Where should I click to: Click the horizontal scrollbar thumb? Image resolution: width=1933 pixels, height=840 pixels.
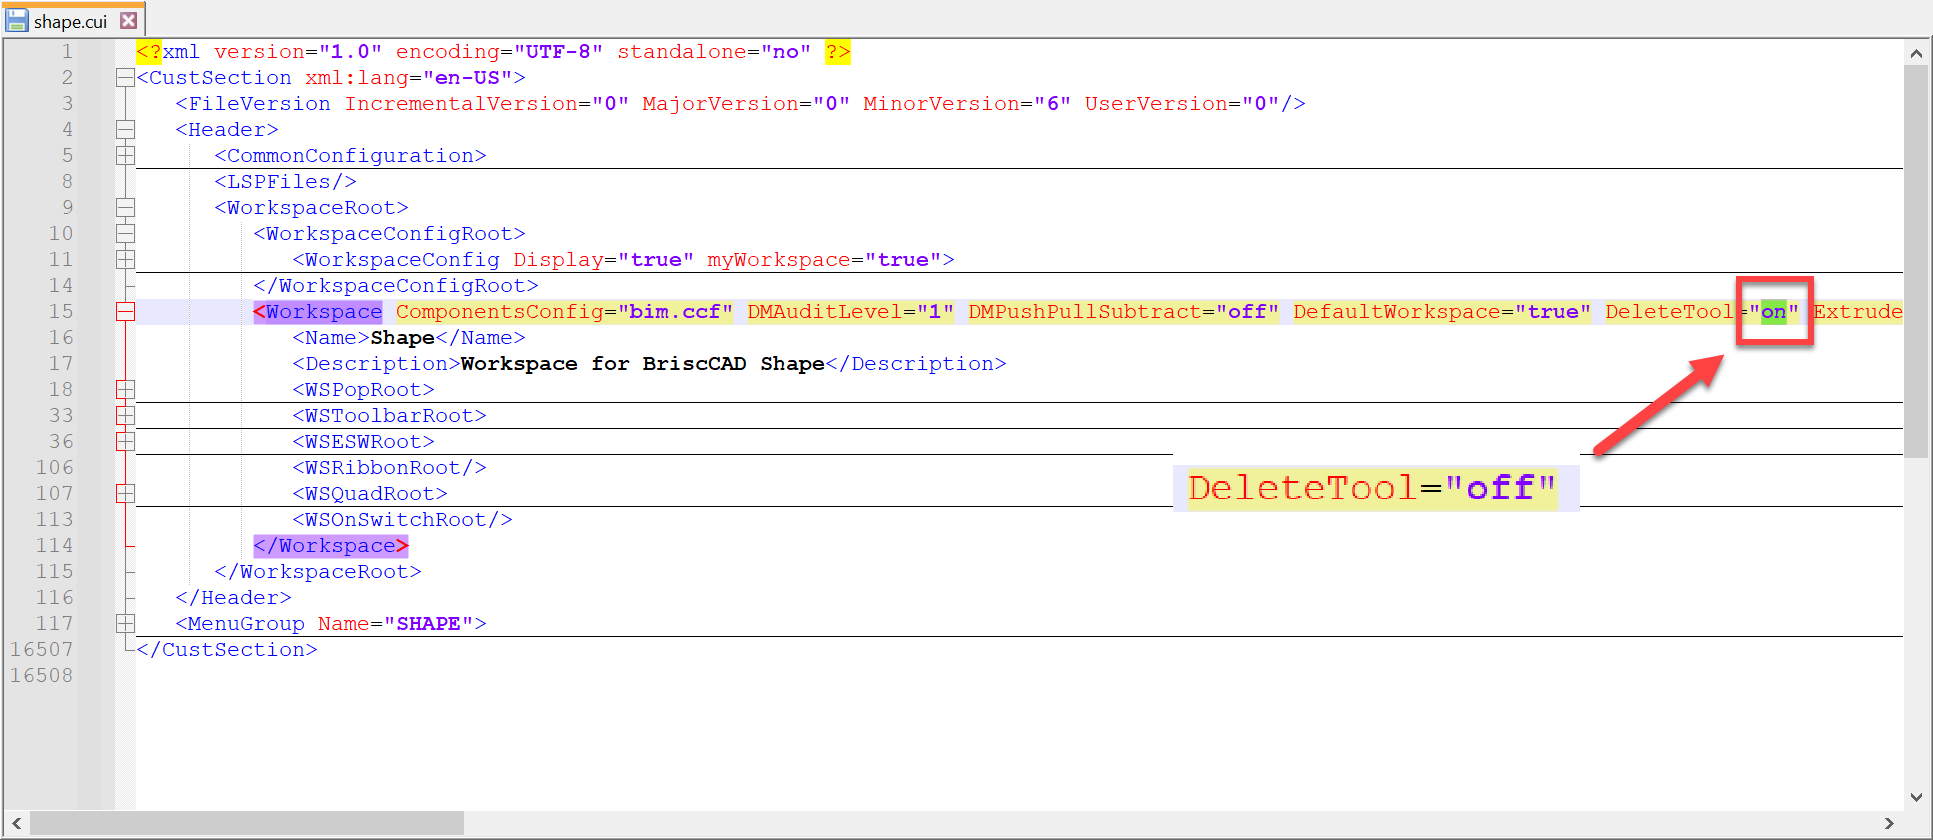(x=247, y=823)
